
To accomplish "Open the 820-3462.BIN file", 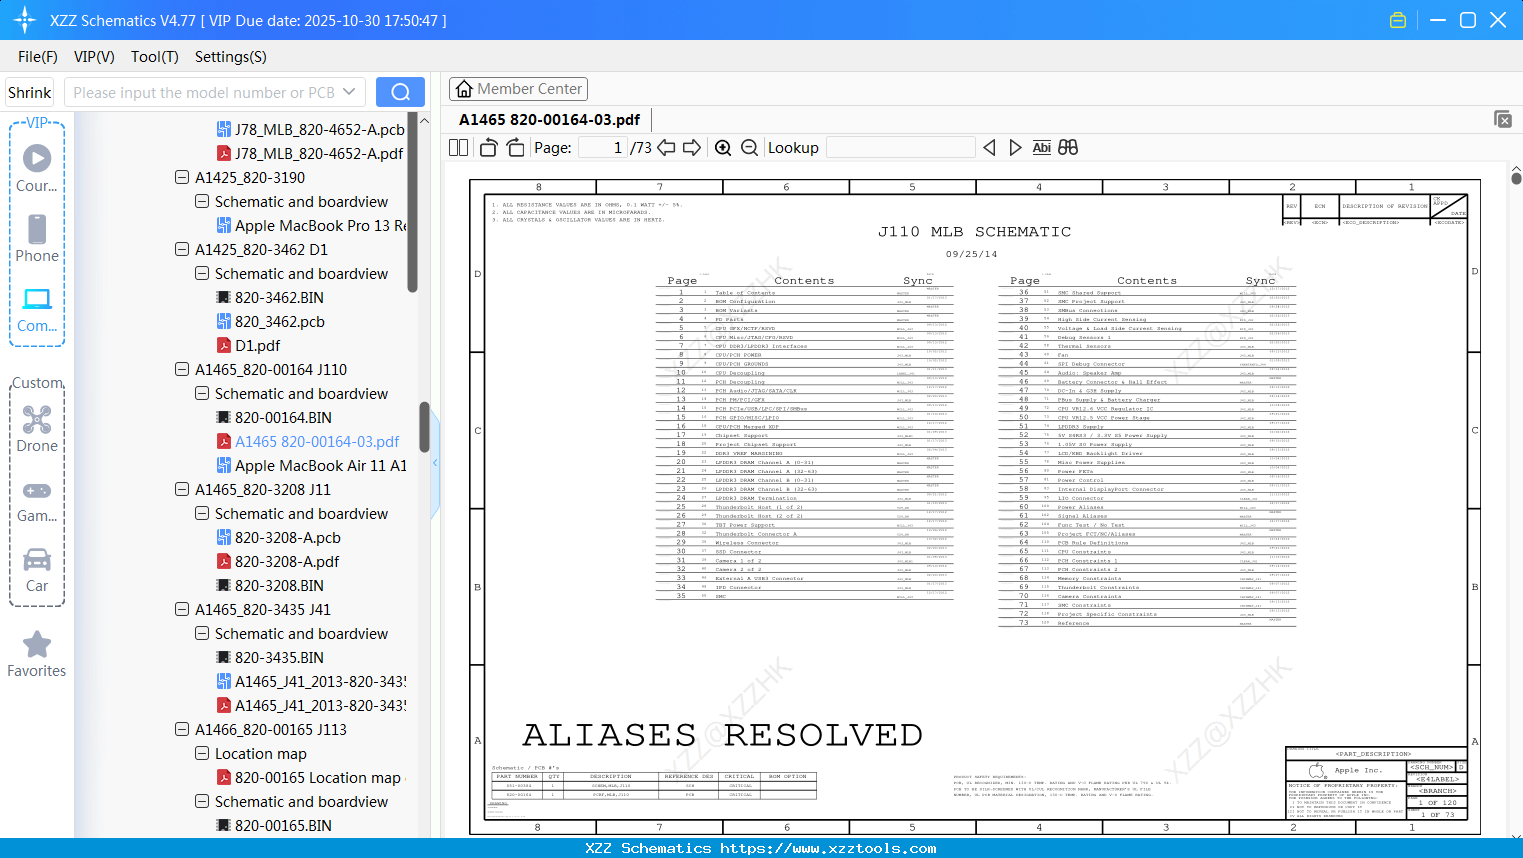I will tap(270, 297).
